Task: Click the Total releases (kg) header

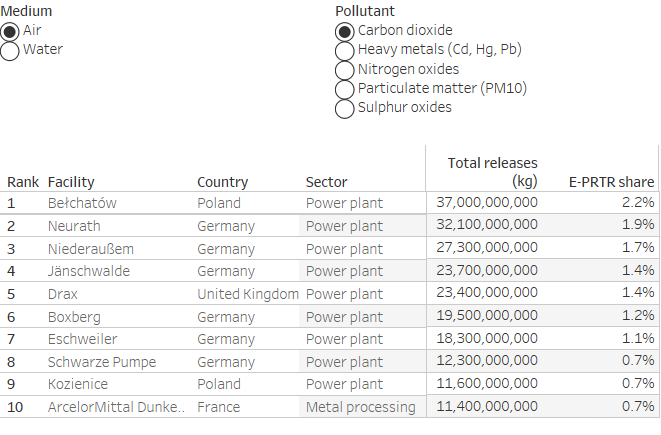Action: tap(492, 172)
